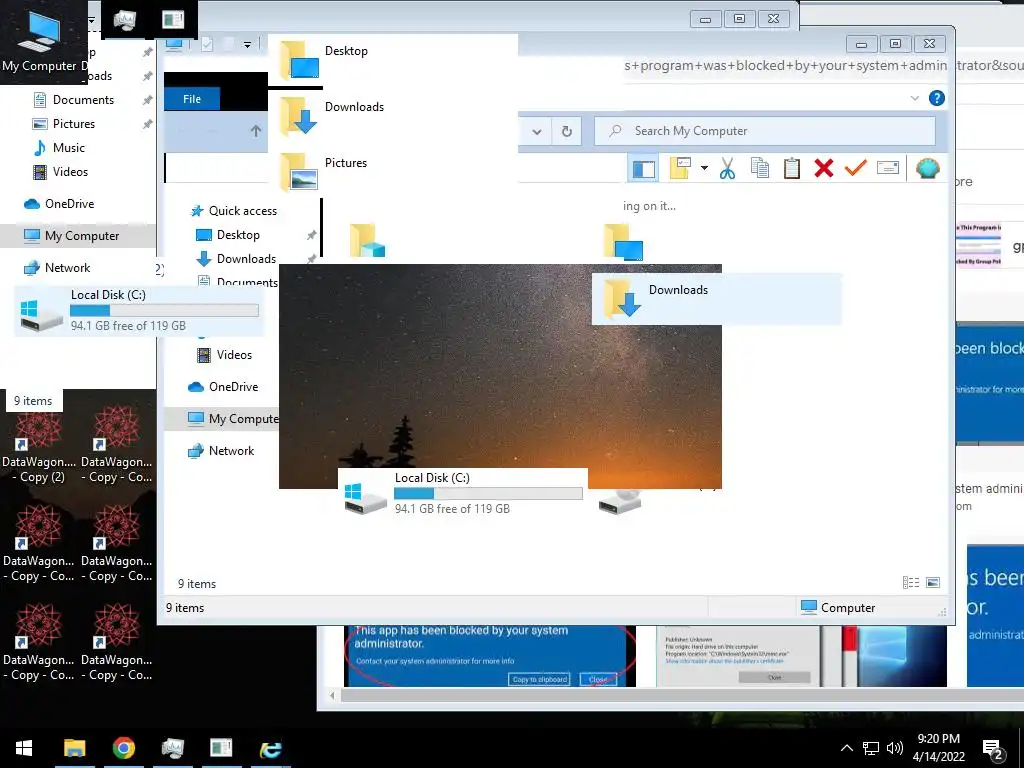Select OneDrive in front window sidebar
Screen dimensions: 1024x768
tap(233, 387)
